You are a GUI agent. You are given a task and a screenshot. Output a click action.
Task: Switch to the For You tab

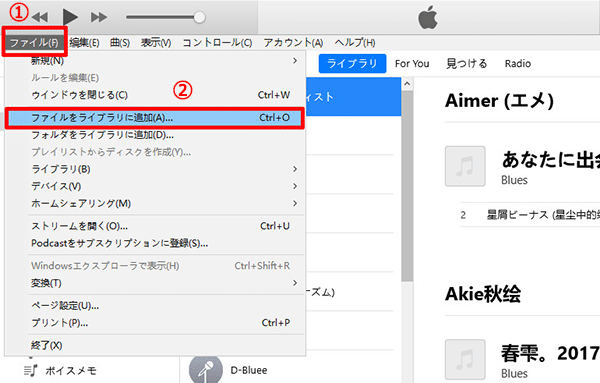point(412,64)
